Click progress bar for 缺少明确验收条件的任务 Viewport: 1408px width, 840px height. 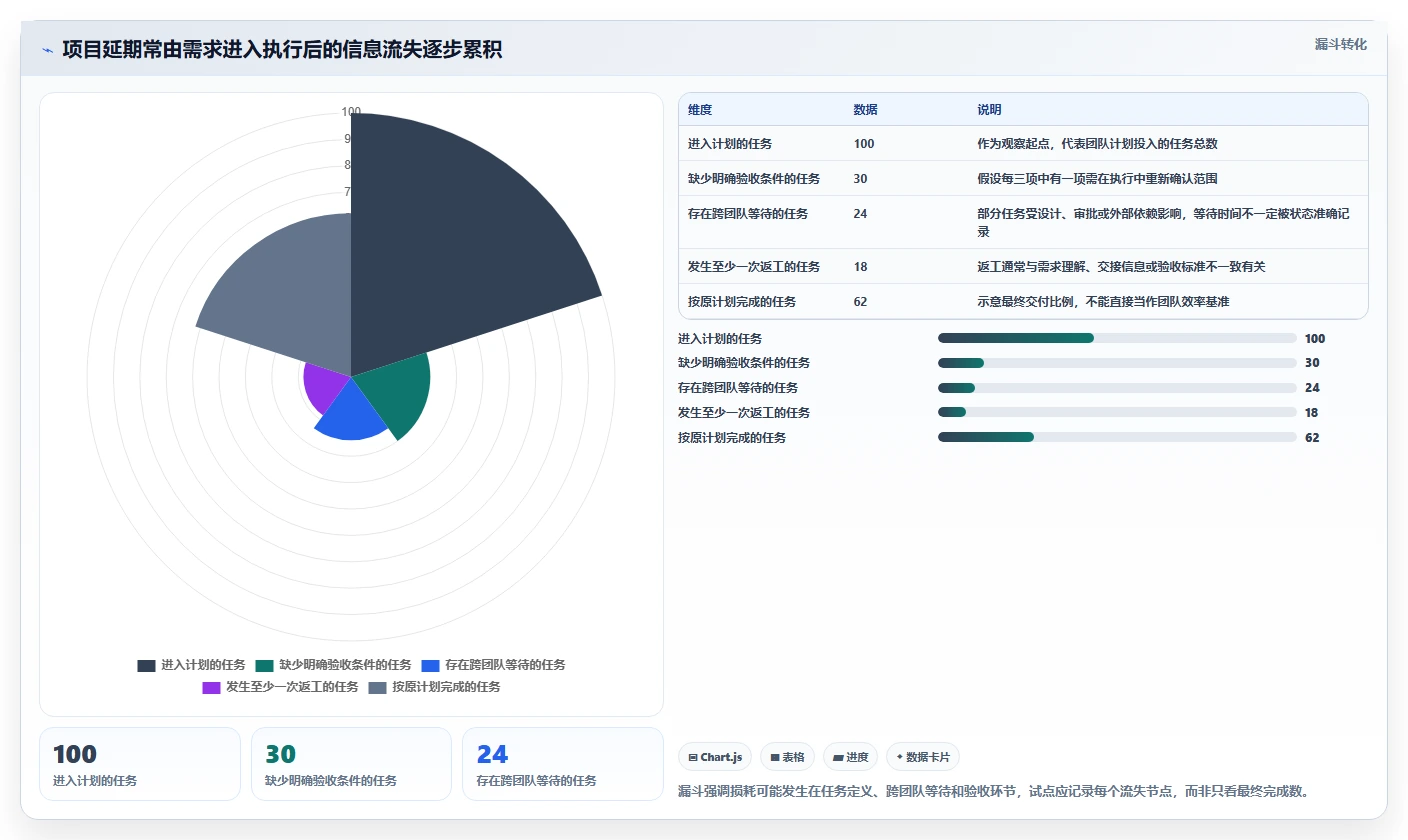tap(1117, 363)
